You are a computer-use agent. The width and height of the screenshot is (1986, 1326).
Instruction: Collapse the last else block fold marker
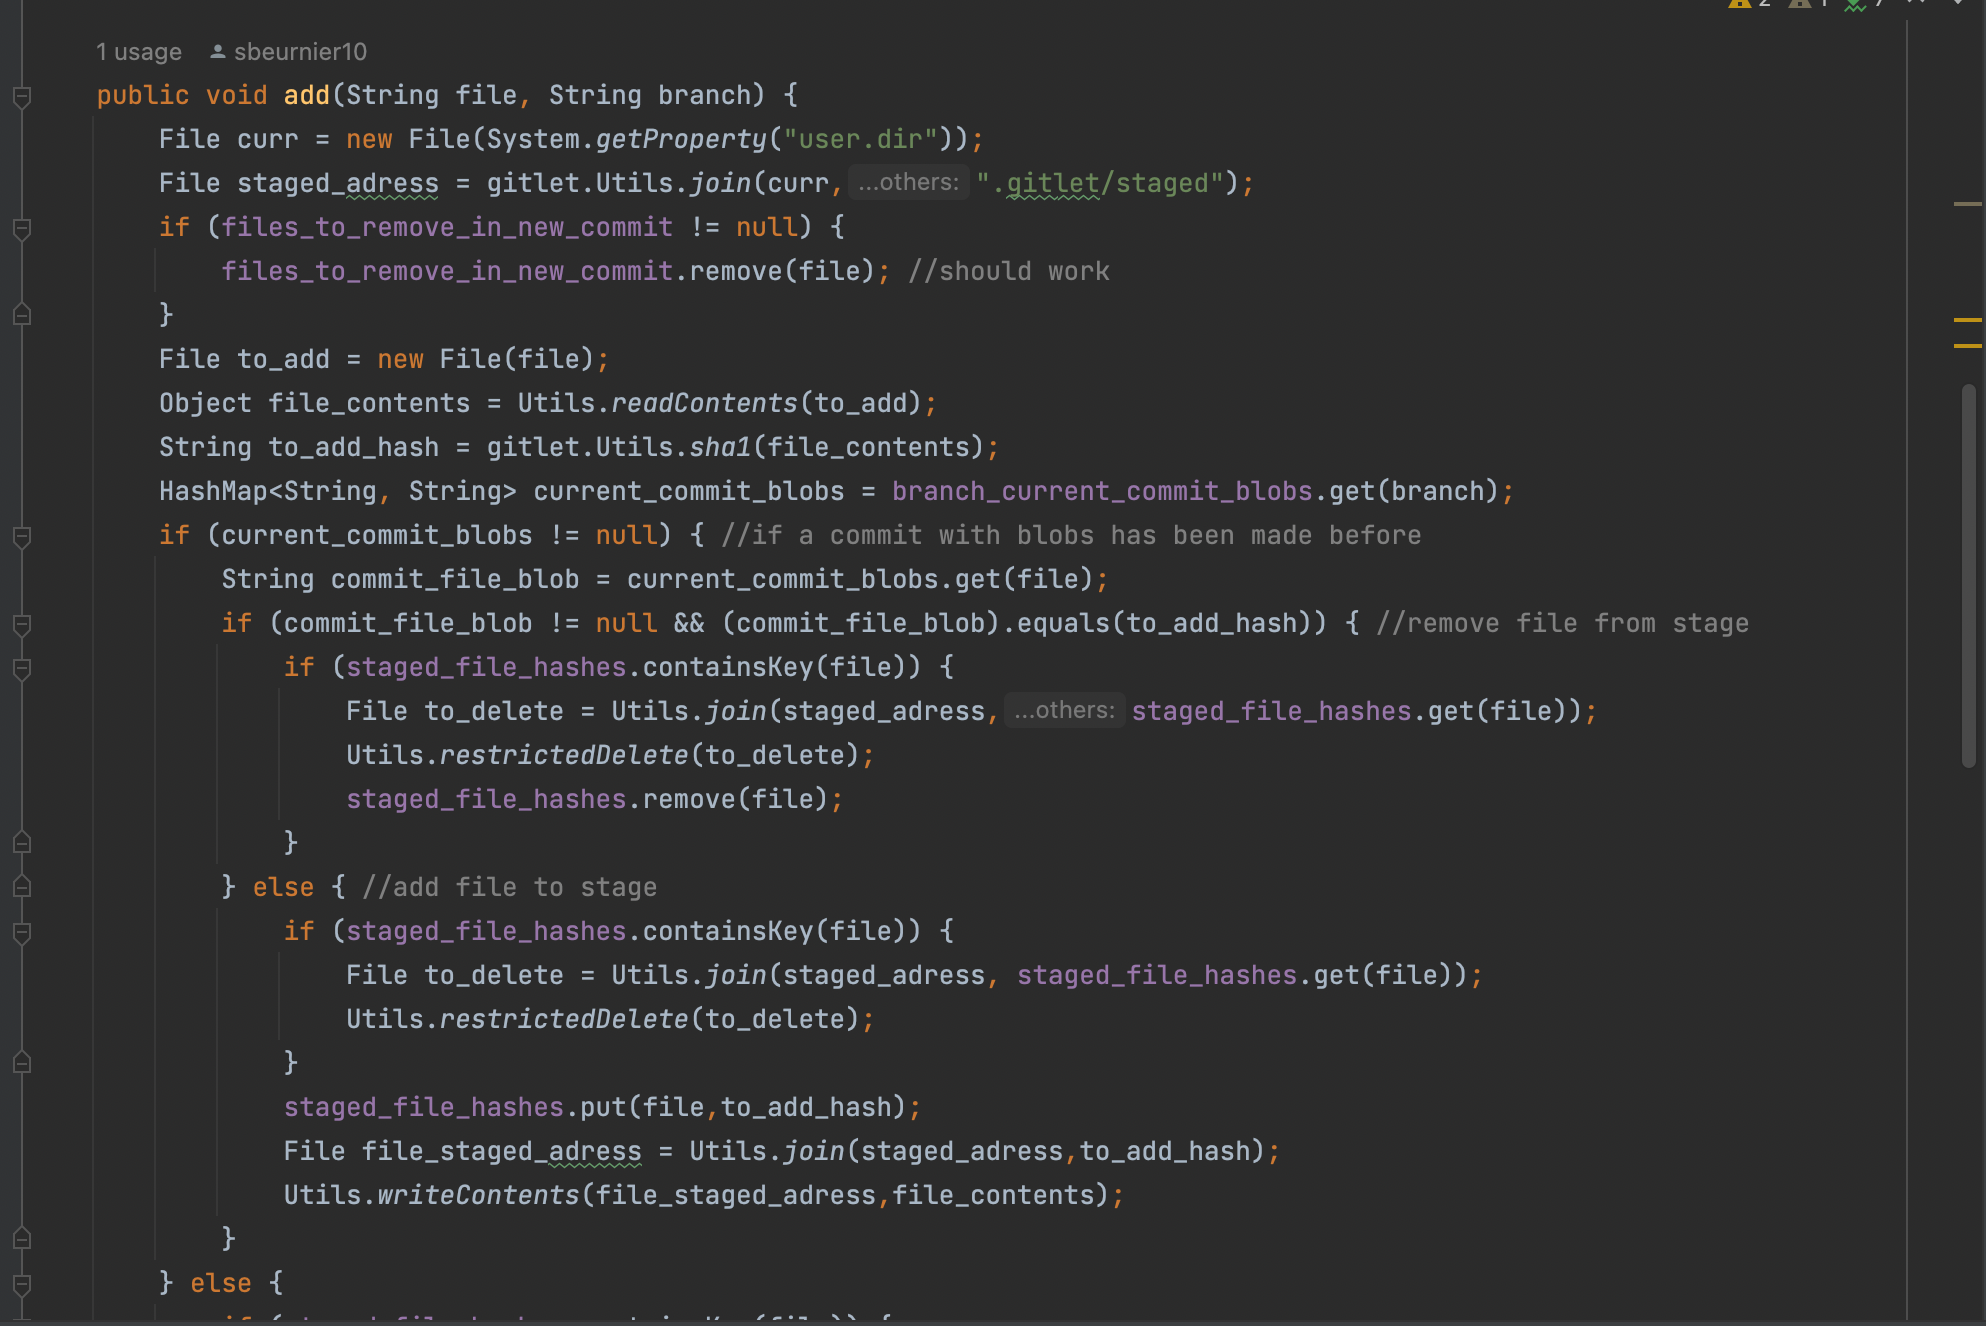point(22,1284)
